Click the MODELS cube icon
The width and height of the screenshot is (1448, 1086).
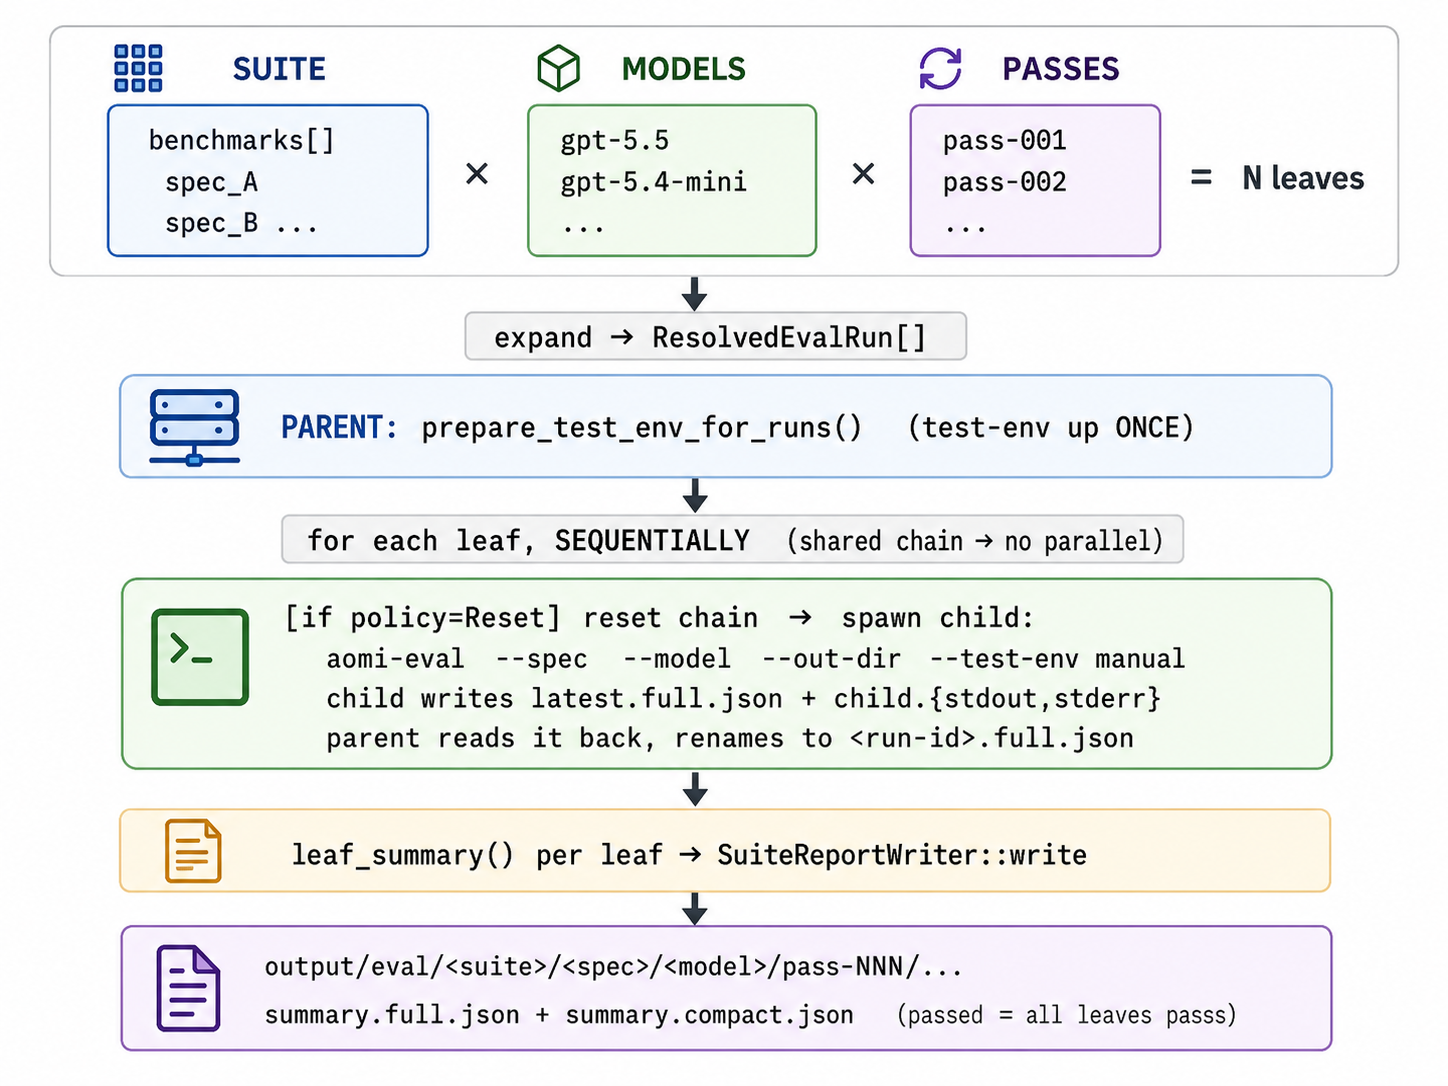click(559, 68)
